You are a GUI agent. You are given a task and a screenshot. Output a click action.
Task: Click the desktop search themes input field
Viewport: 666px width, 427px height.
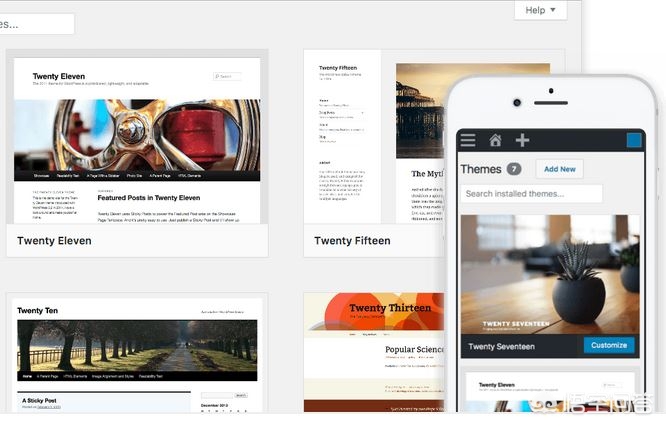coord(37,24)
